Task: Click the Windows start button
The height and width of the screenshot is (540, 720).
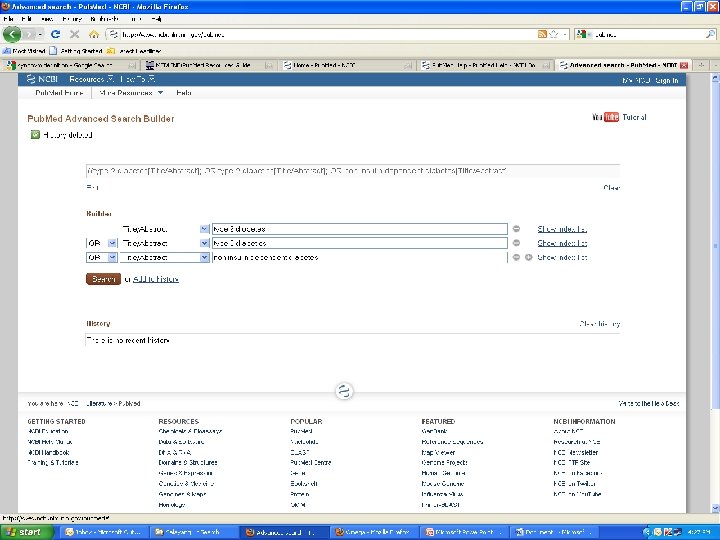Action: [x=27, y=532]
